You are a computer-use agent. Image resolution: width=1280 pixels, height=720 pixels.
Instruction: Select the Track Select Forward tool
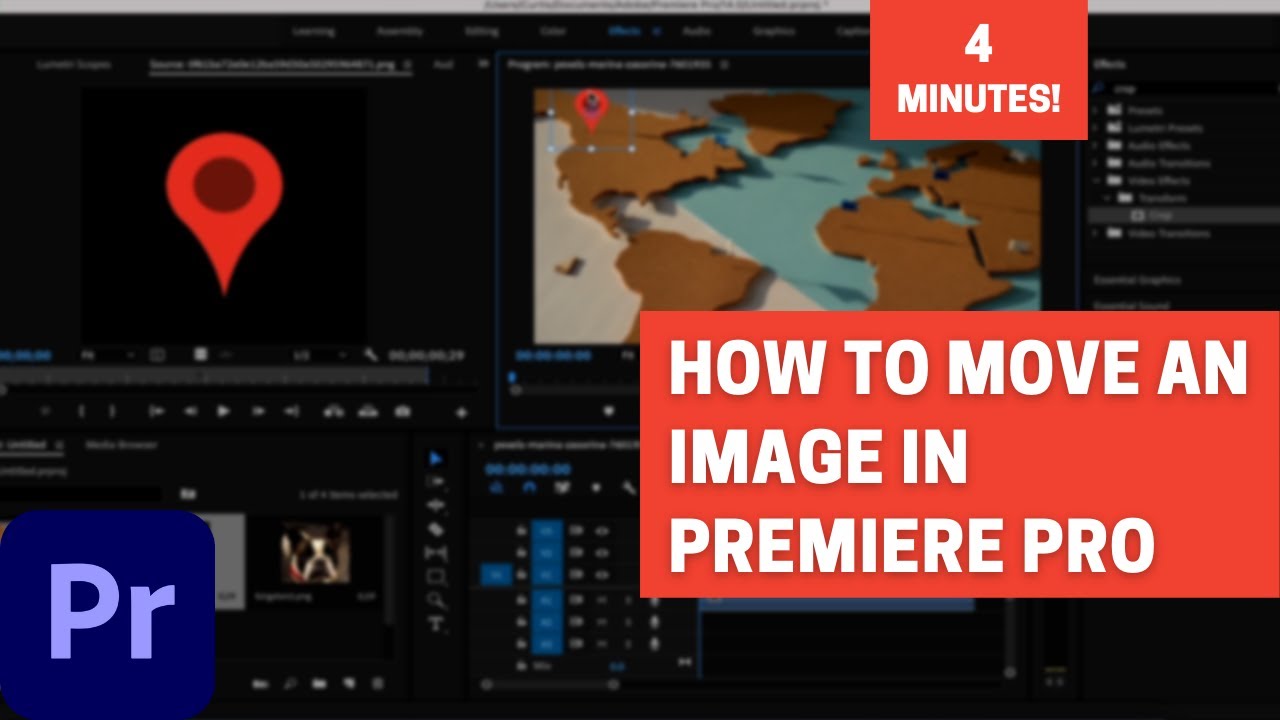(x=436, y=481)
